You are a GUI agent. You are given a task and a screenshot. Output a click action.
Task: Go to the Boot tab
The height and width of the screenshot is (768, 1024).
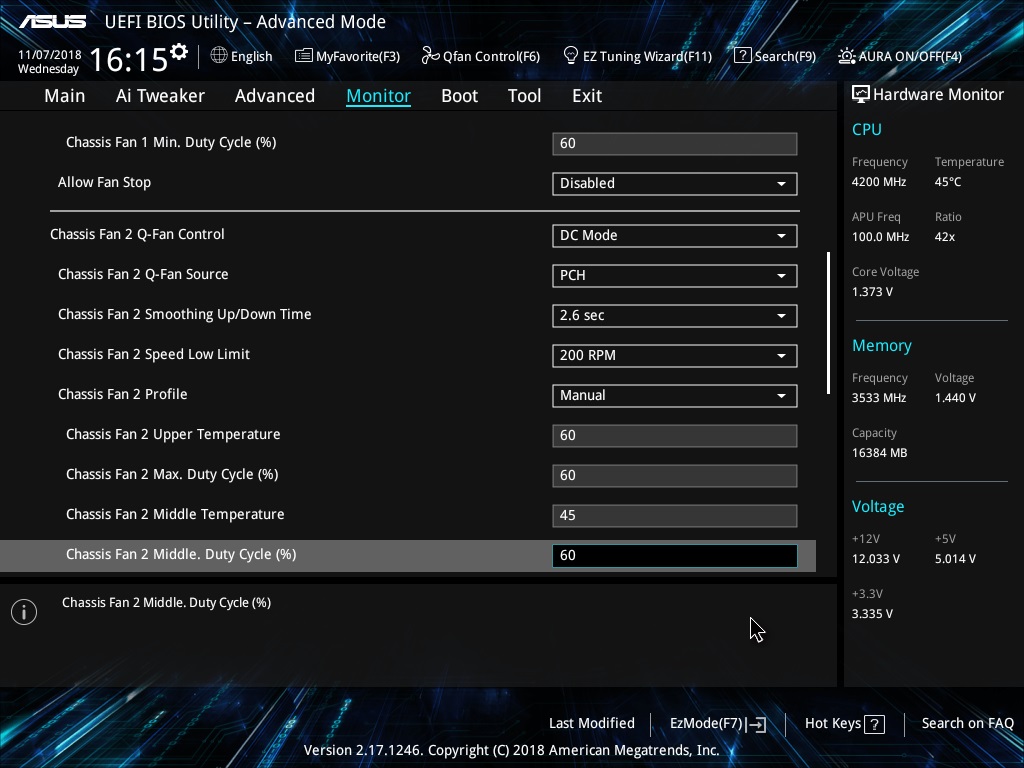460,96
